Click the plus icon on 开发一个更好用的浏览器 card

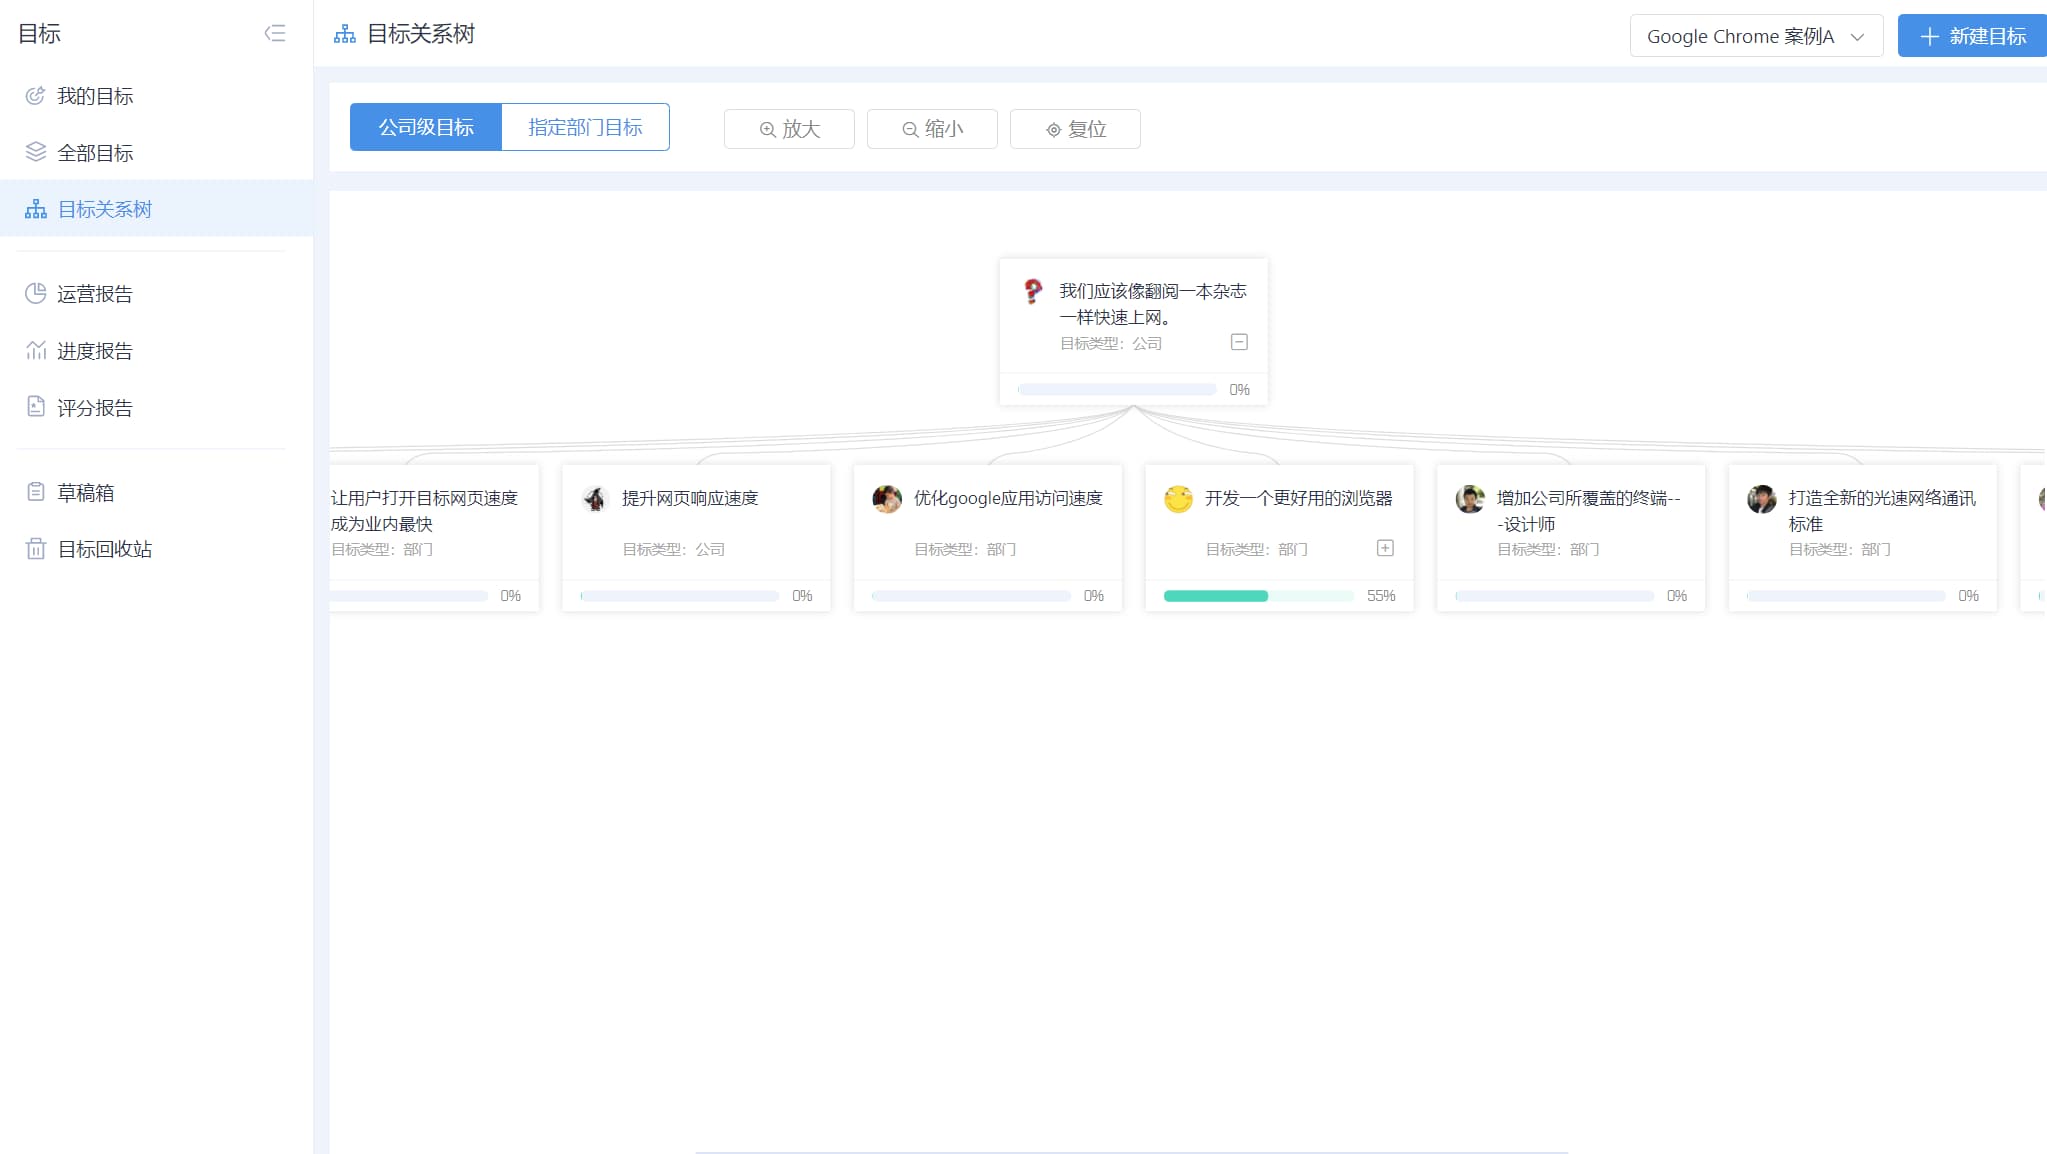(x=1385, y=548)
